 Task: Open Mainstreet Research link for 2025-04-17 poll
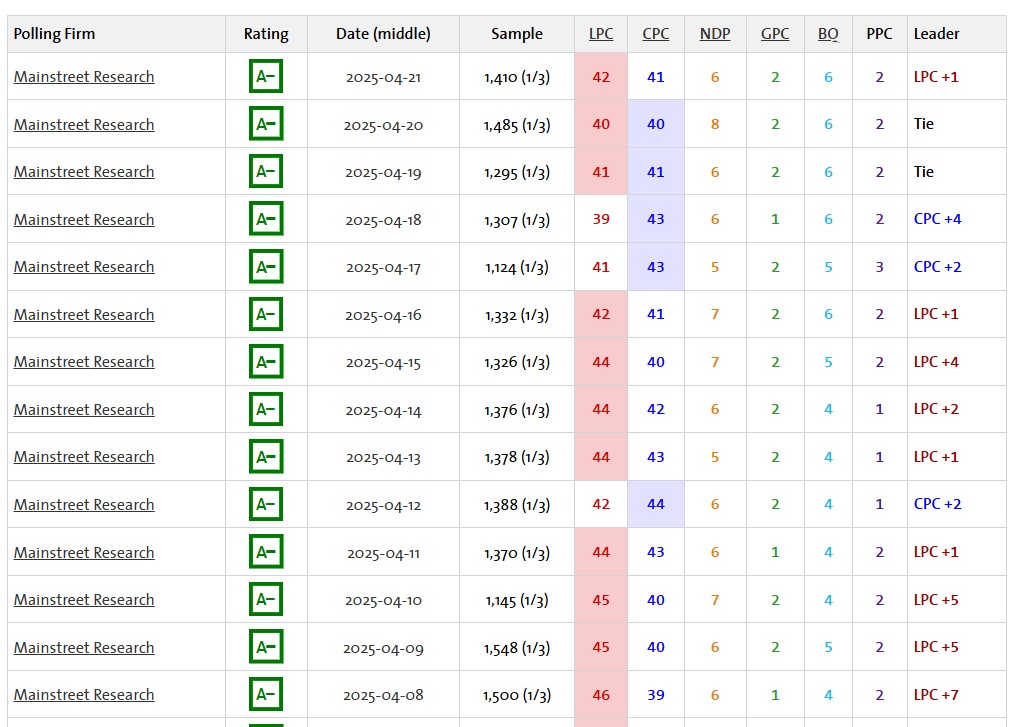click(84, 267)
